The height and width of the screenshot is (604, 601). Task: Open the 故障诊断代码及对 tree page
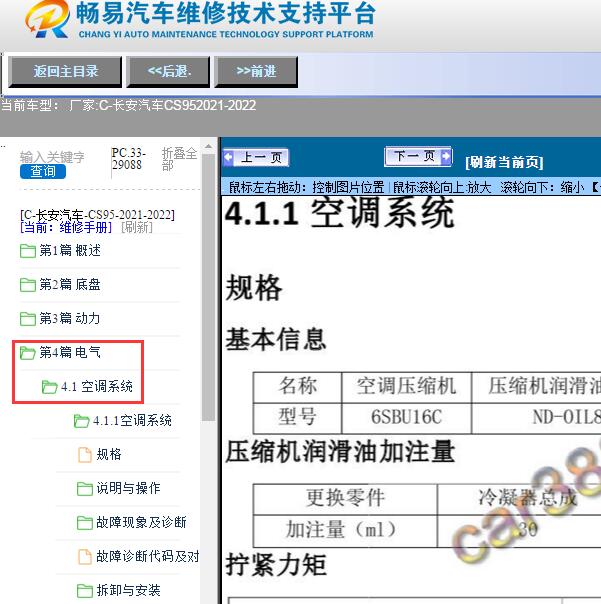tap(148, 556)
